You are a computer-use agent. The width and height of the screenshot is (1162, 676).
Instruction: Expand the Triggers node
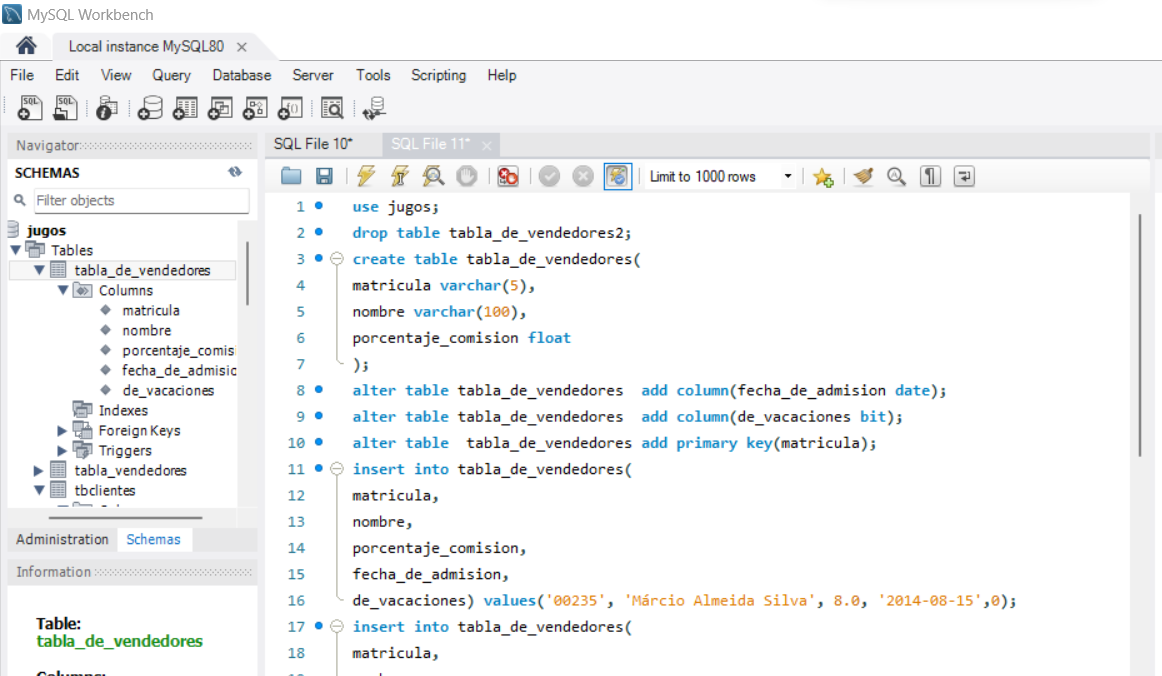[62, 450]
